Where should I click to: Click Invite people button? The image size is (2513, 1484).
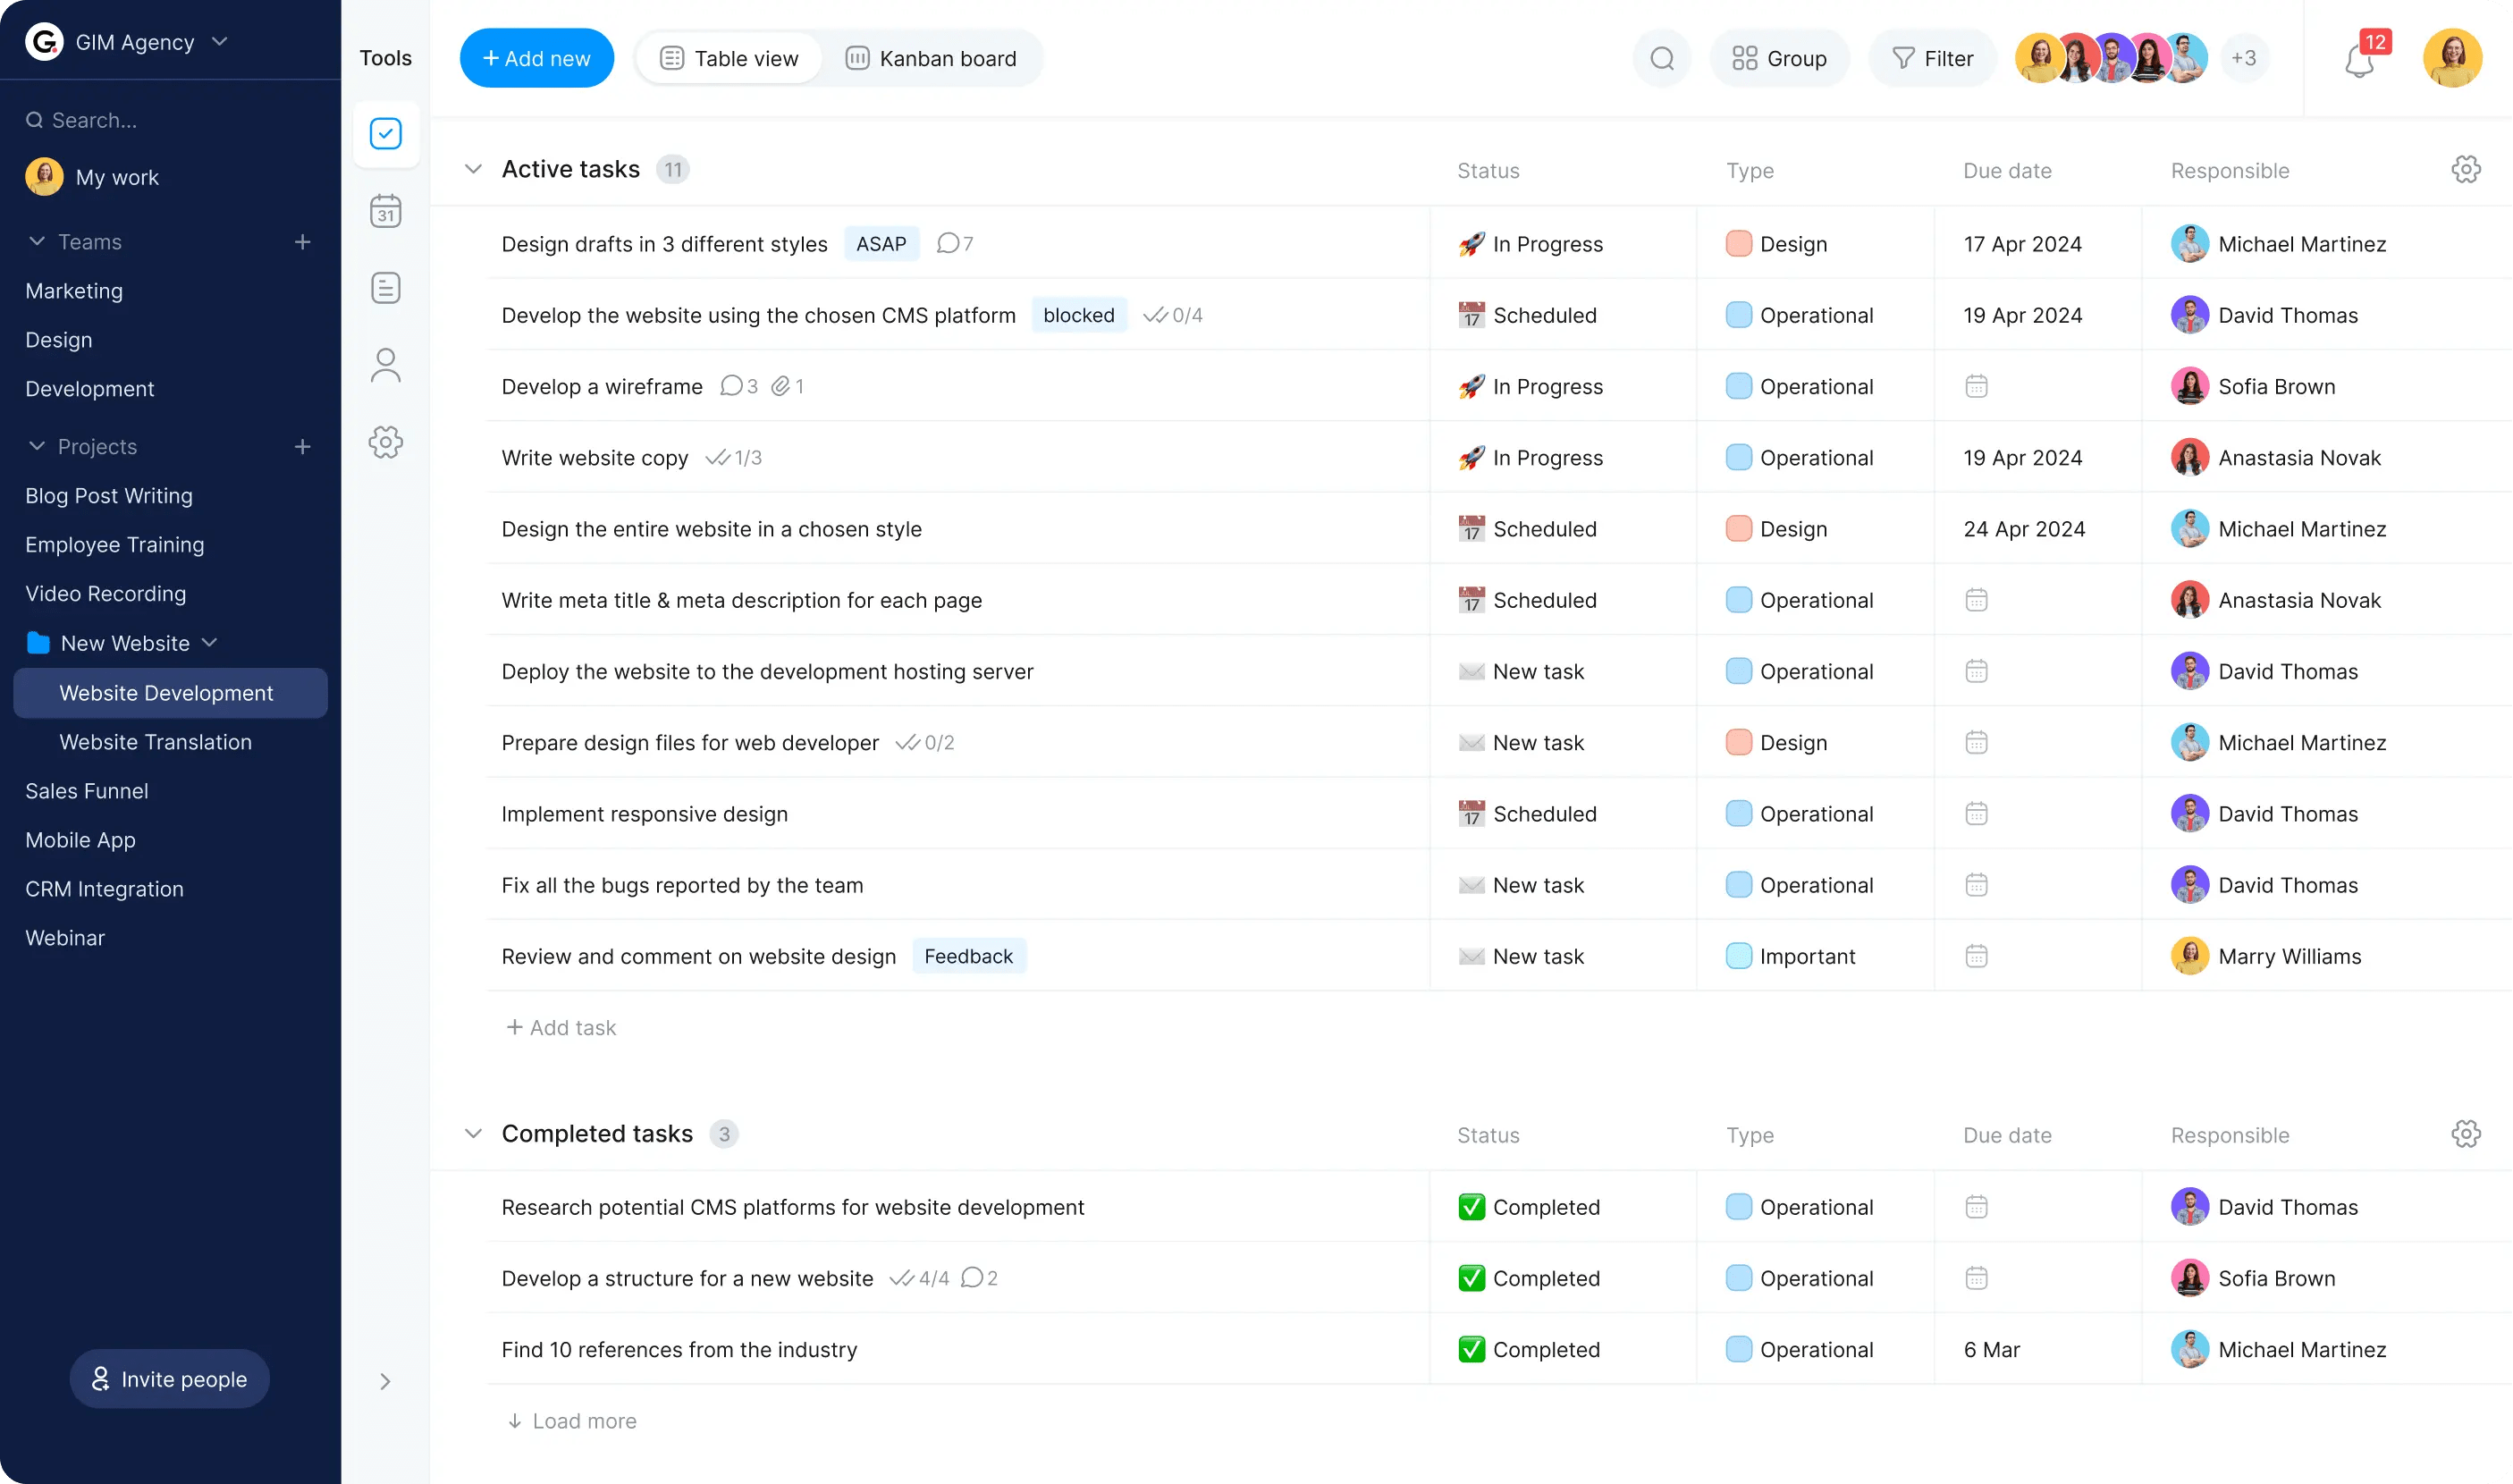(x=169, y=1379)
